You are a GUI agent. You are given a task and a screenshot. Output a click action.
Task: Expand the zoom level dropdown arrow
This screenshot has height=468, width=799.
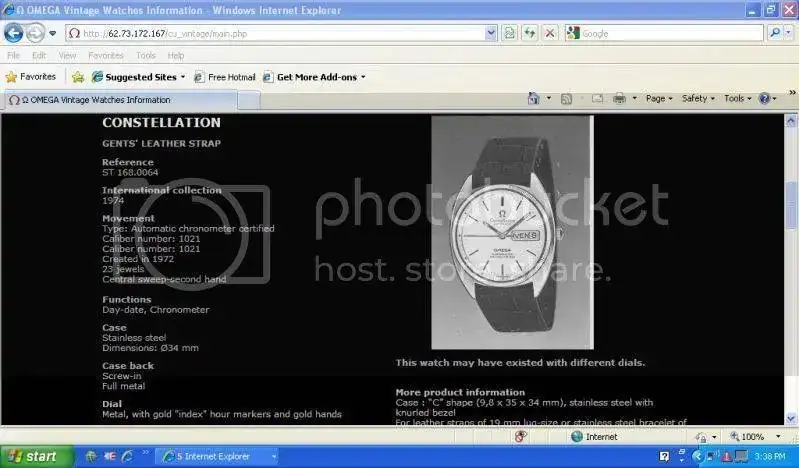[x=778, y=436]
